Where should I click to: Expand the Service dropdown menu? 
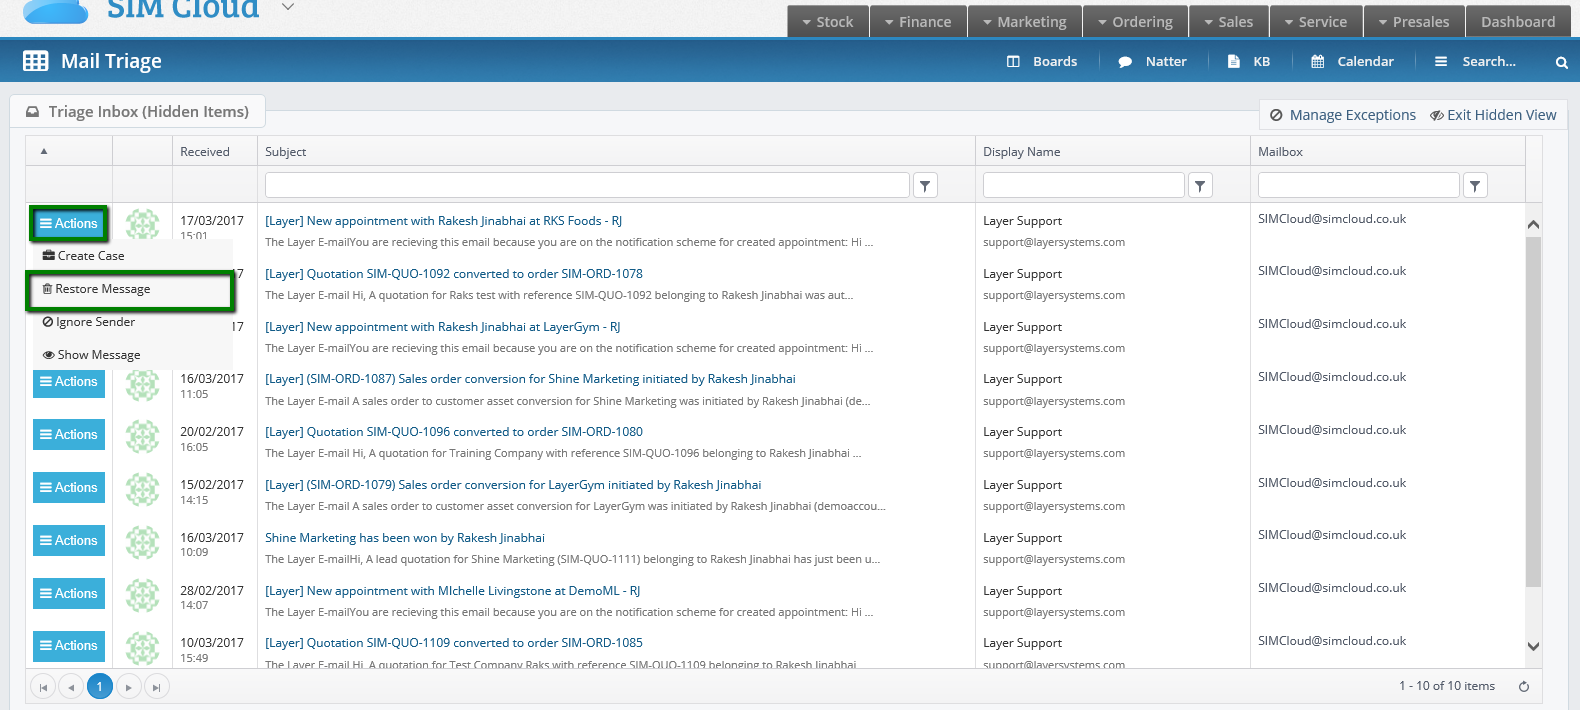(1316, 22)
